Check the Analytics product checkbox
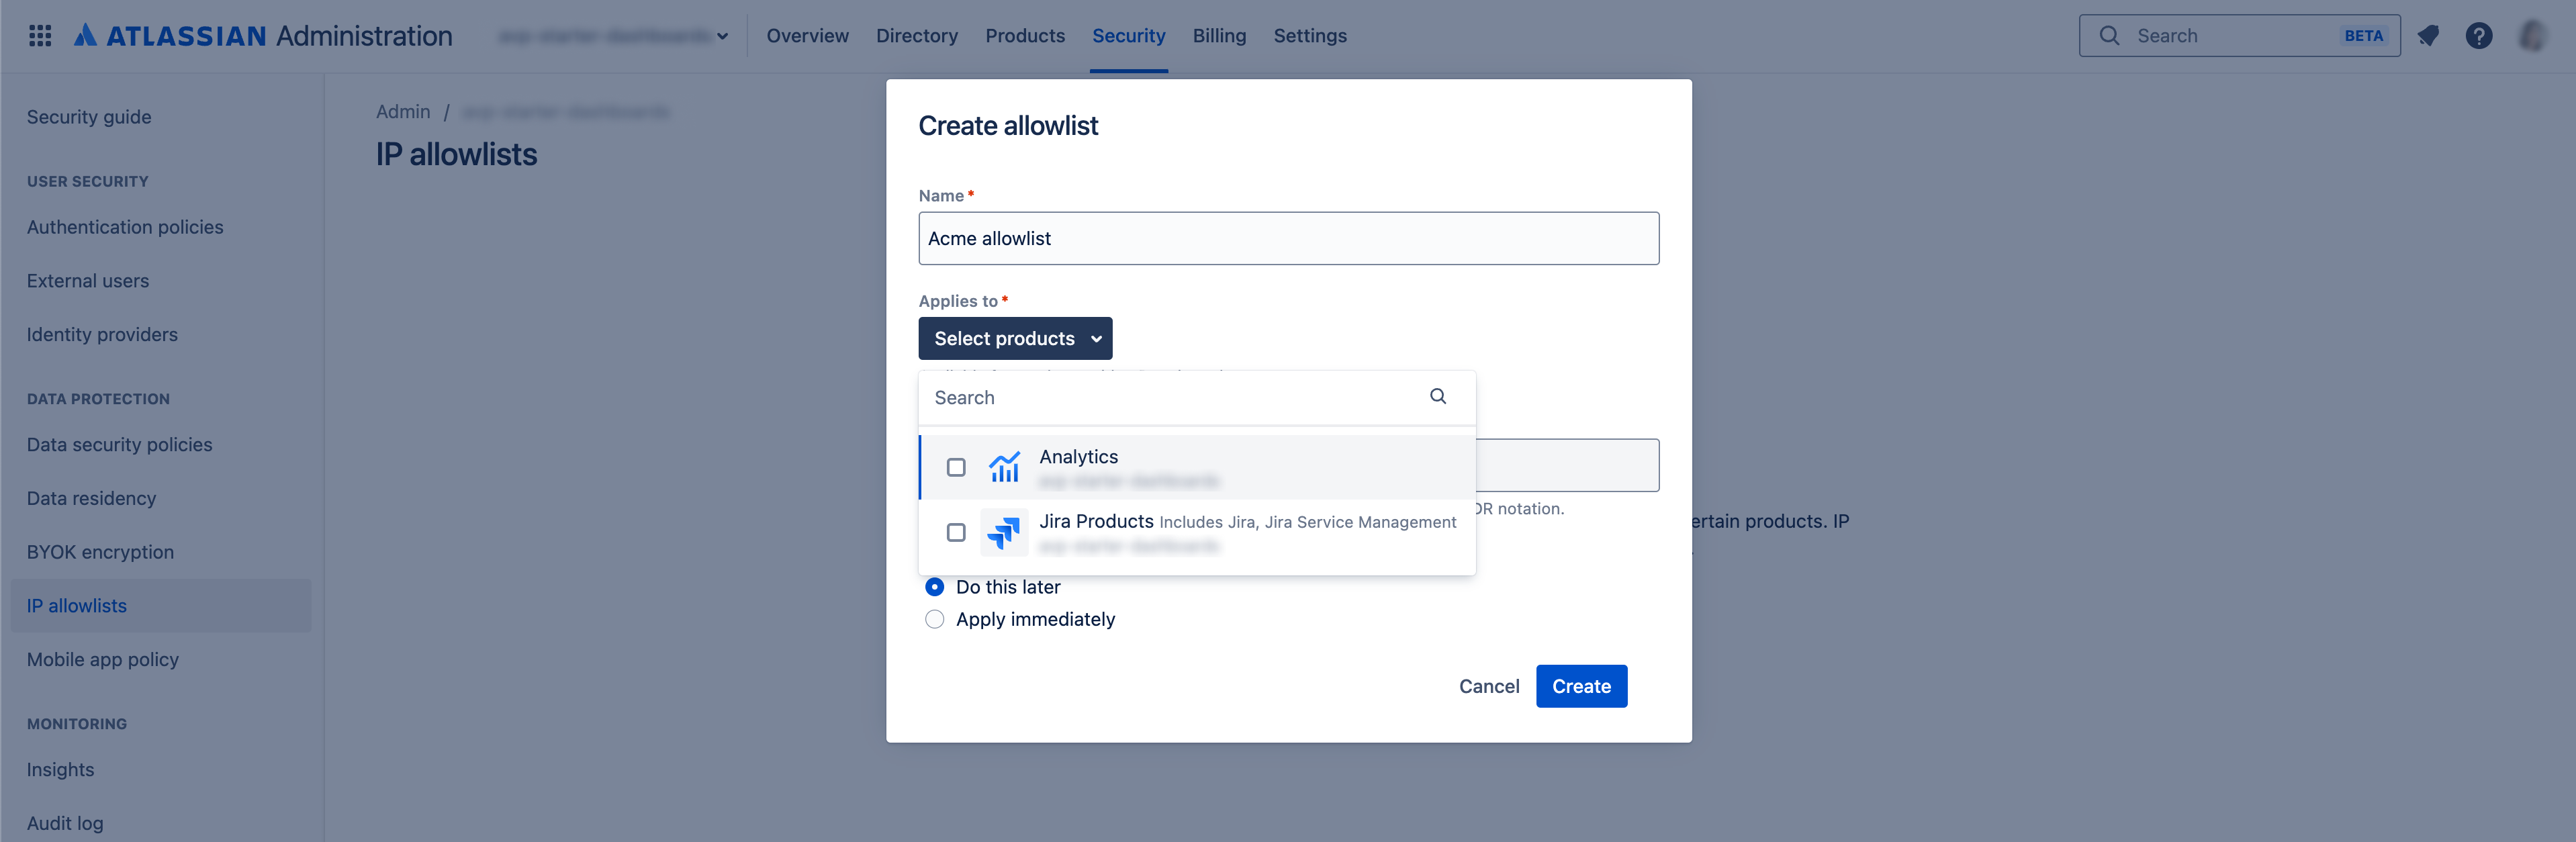 (x=956, y=467)
